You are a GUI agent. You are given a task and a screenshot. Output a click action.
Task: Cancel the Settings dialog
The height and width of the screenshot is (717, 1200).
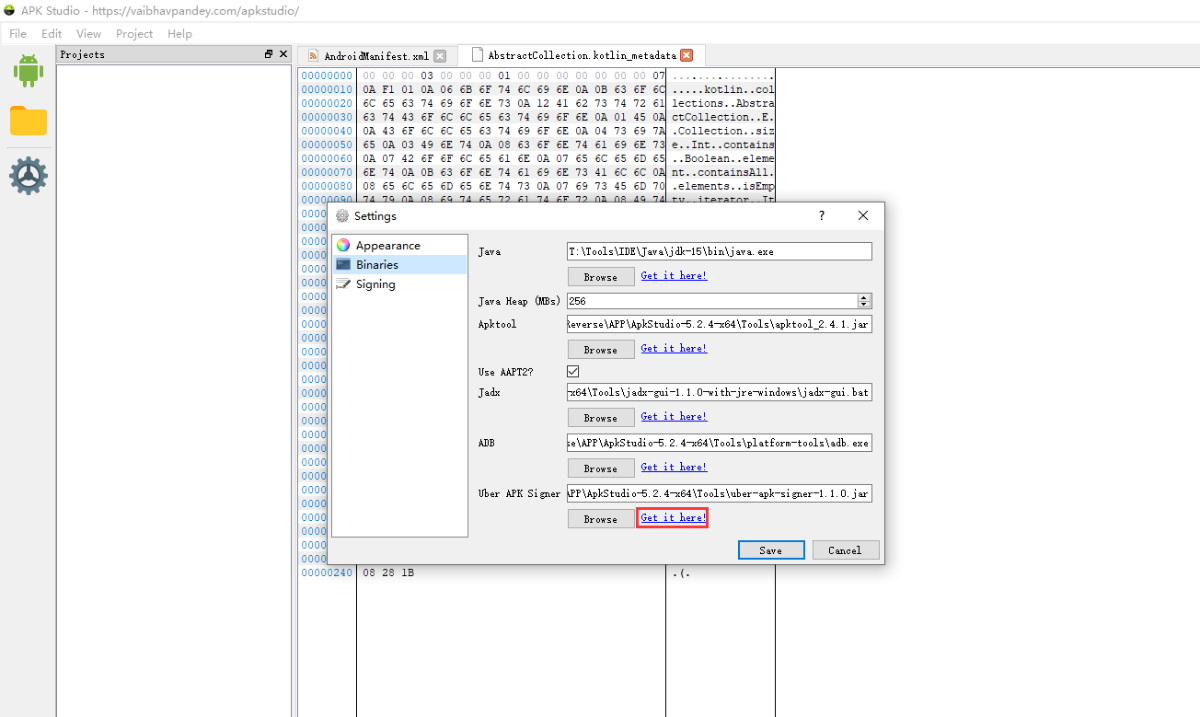click(845, 550)
